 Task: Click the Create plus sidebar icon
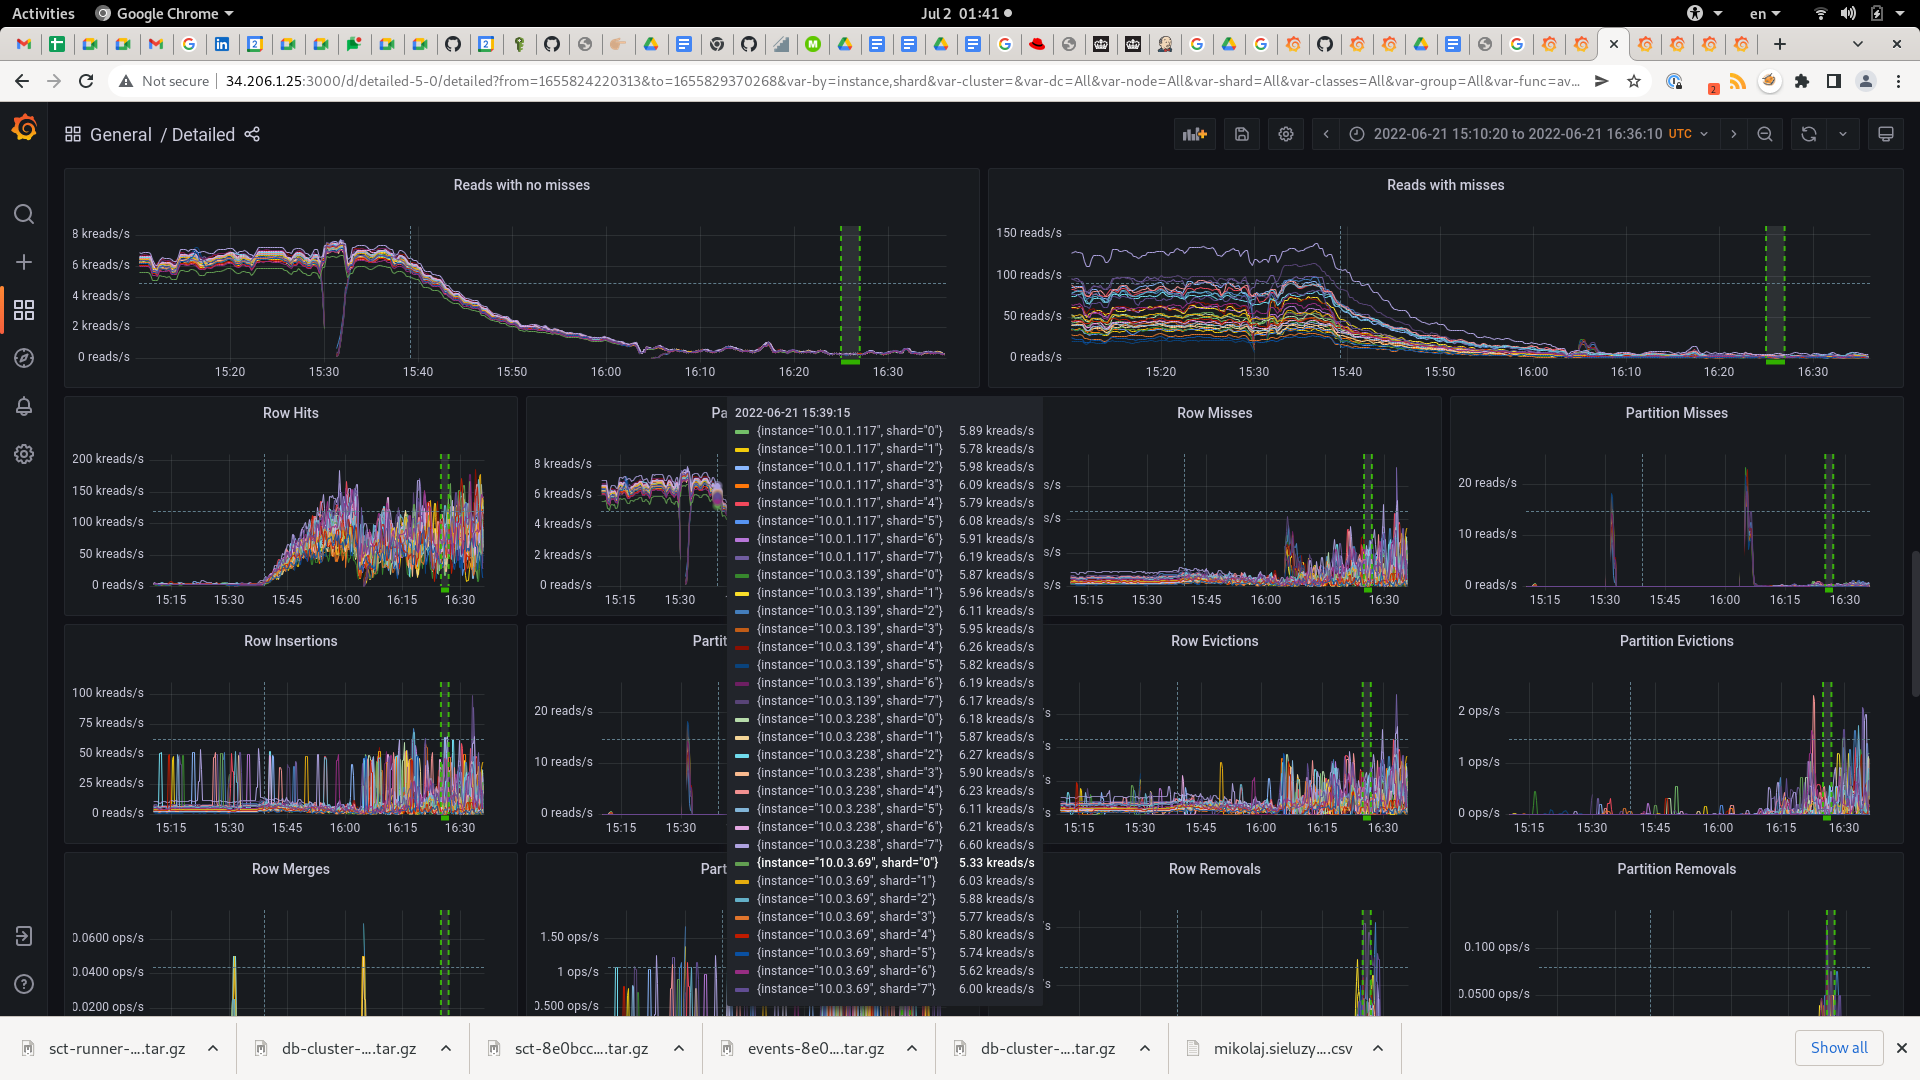(24, 262)
